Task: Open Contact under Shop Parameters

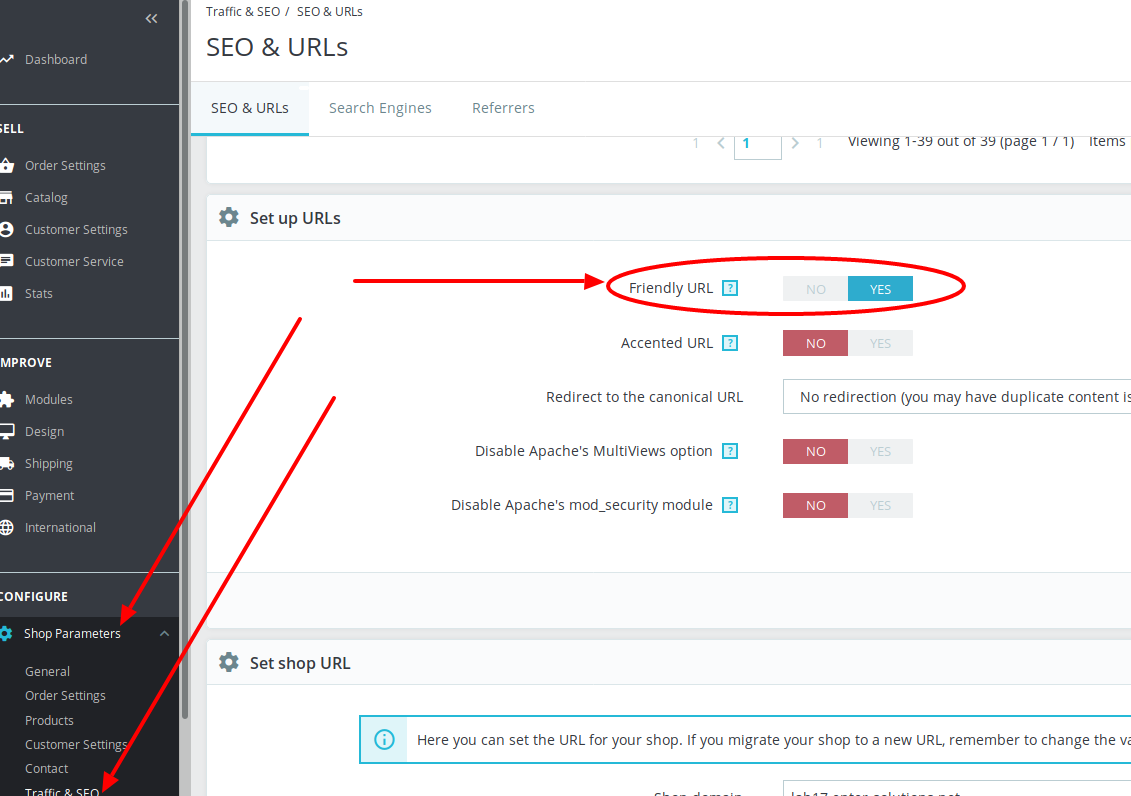Action: tap(46, 769)
